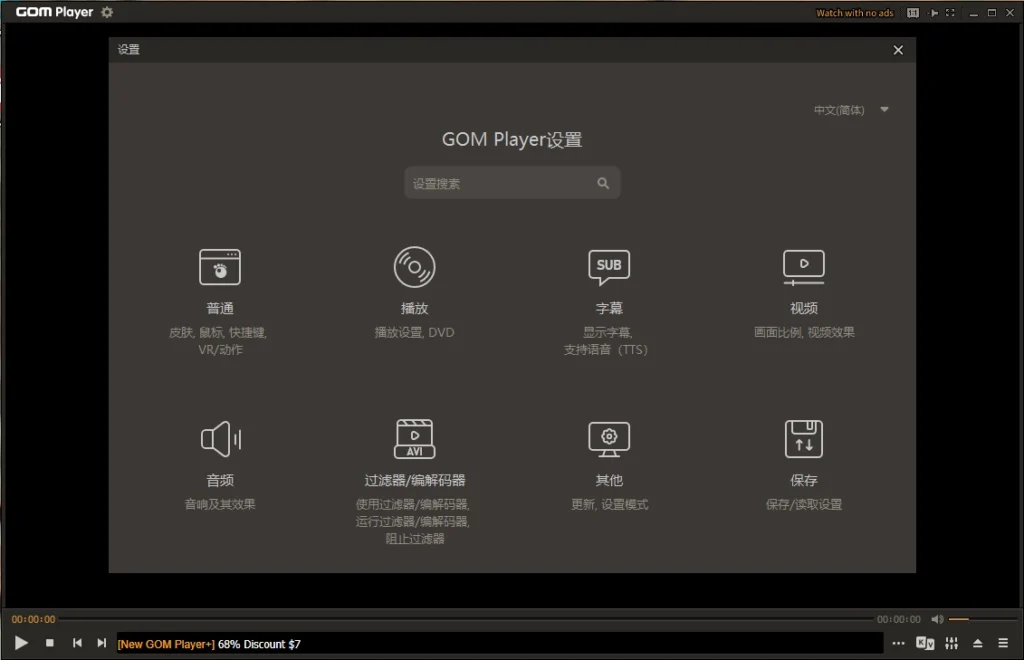The image size is (1024, 660).
Task: Mute audio with the speaker icon
Action: pos(937,619)
